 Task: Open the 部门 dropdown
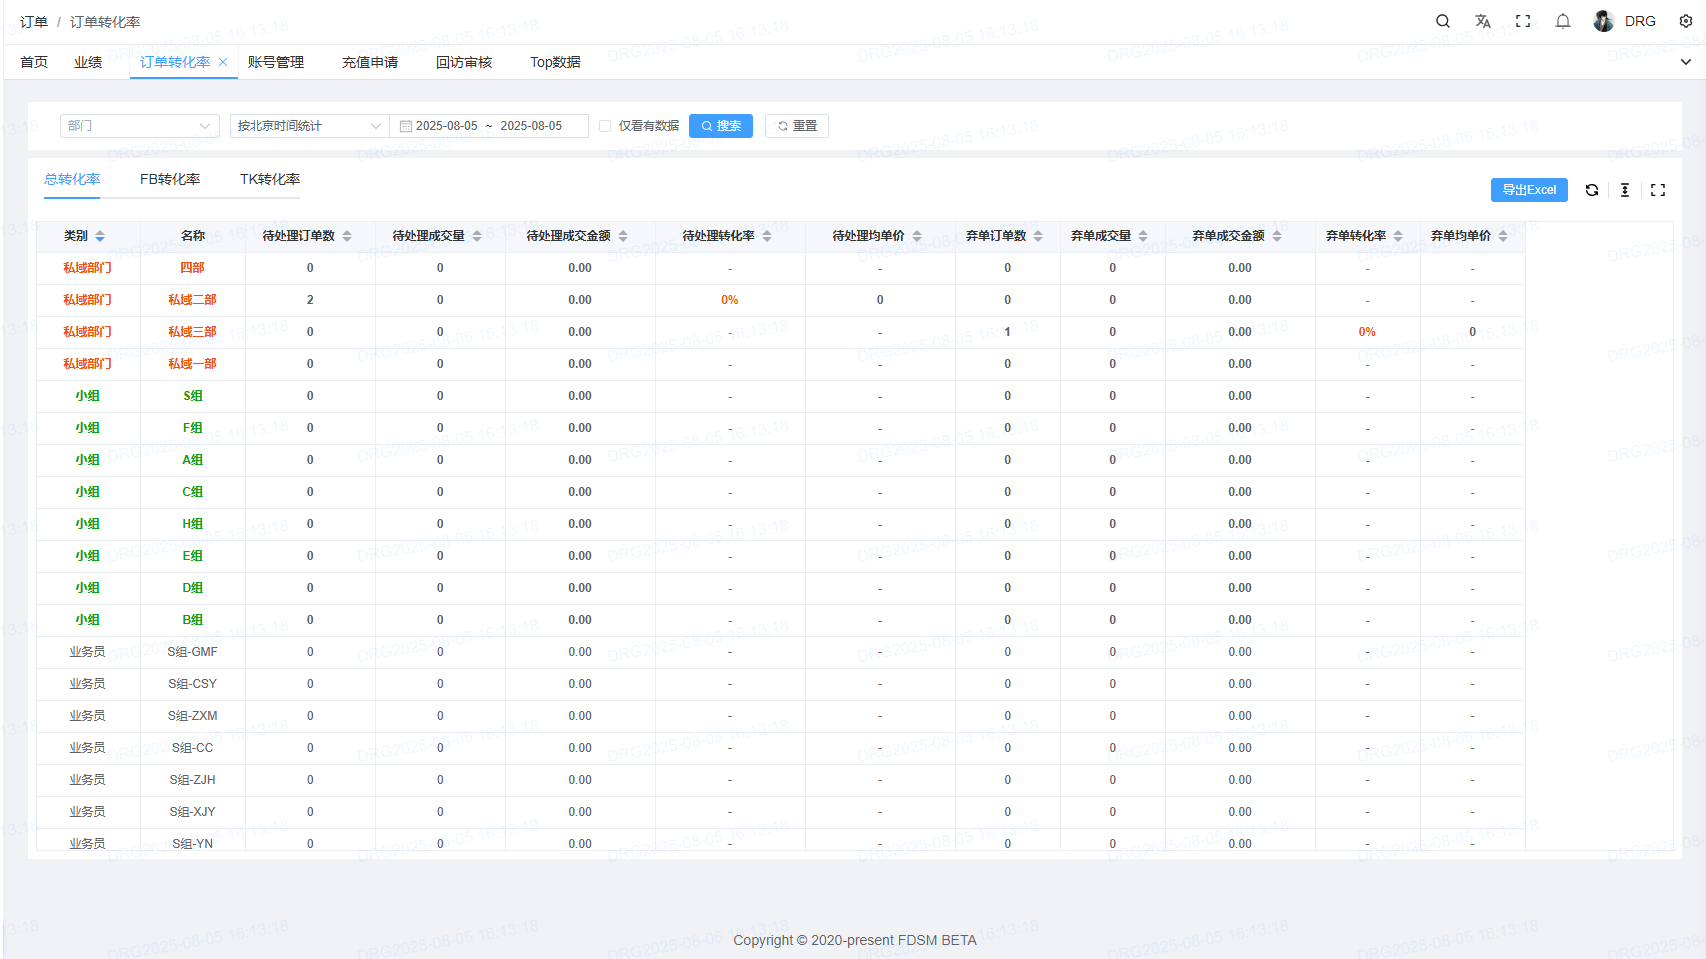click(139, 126)
